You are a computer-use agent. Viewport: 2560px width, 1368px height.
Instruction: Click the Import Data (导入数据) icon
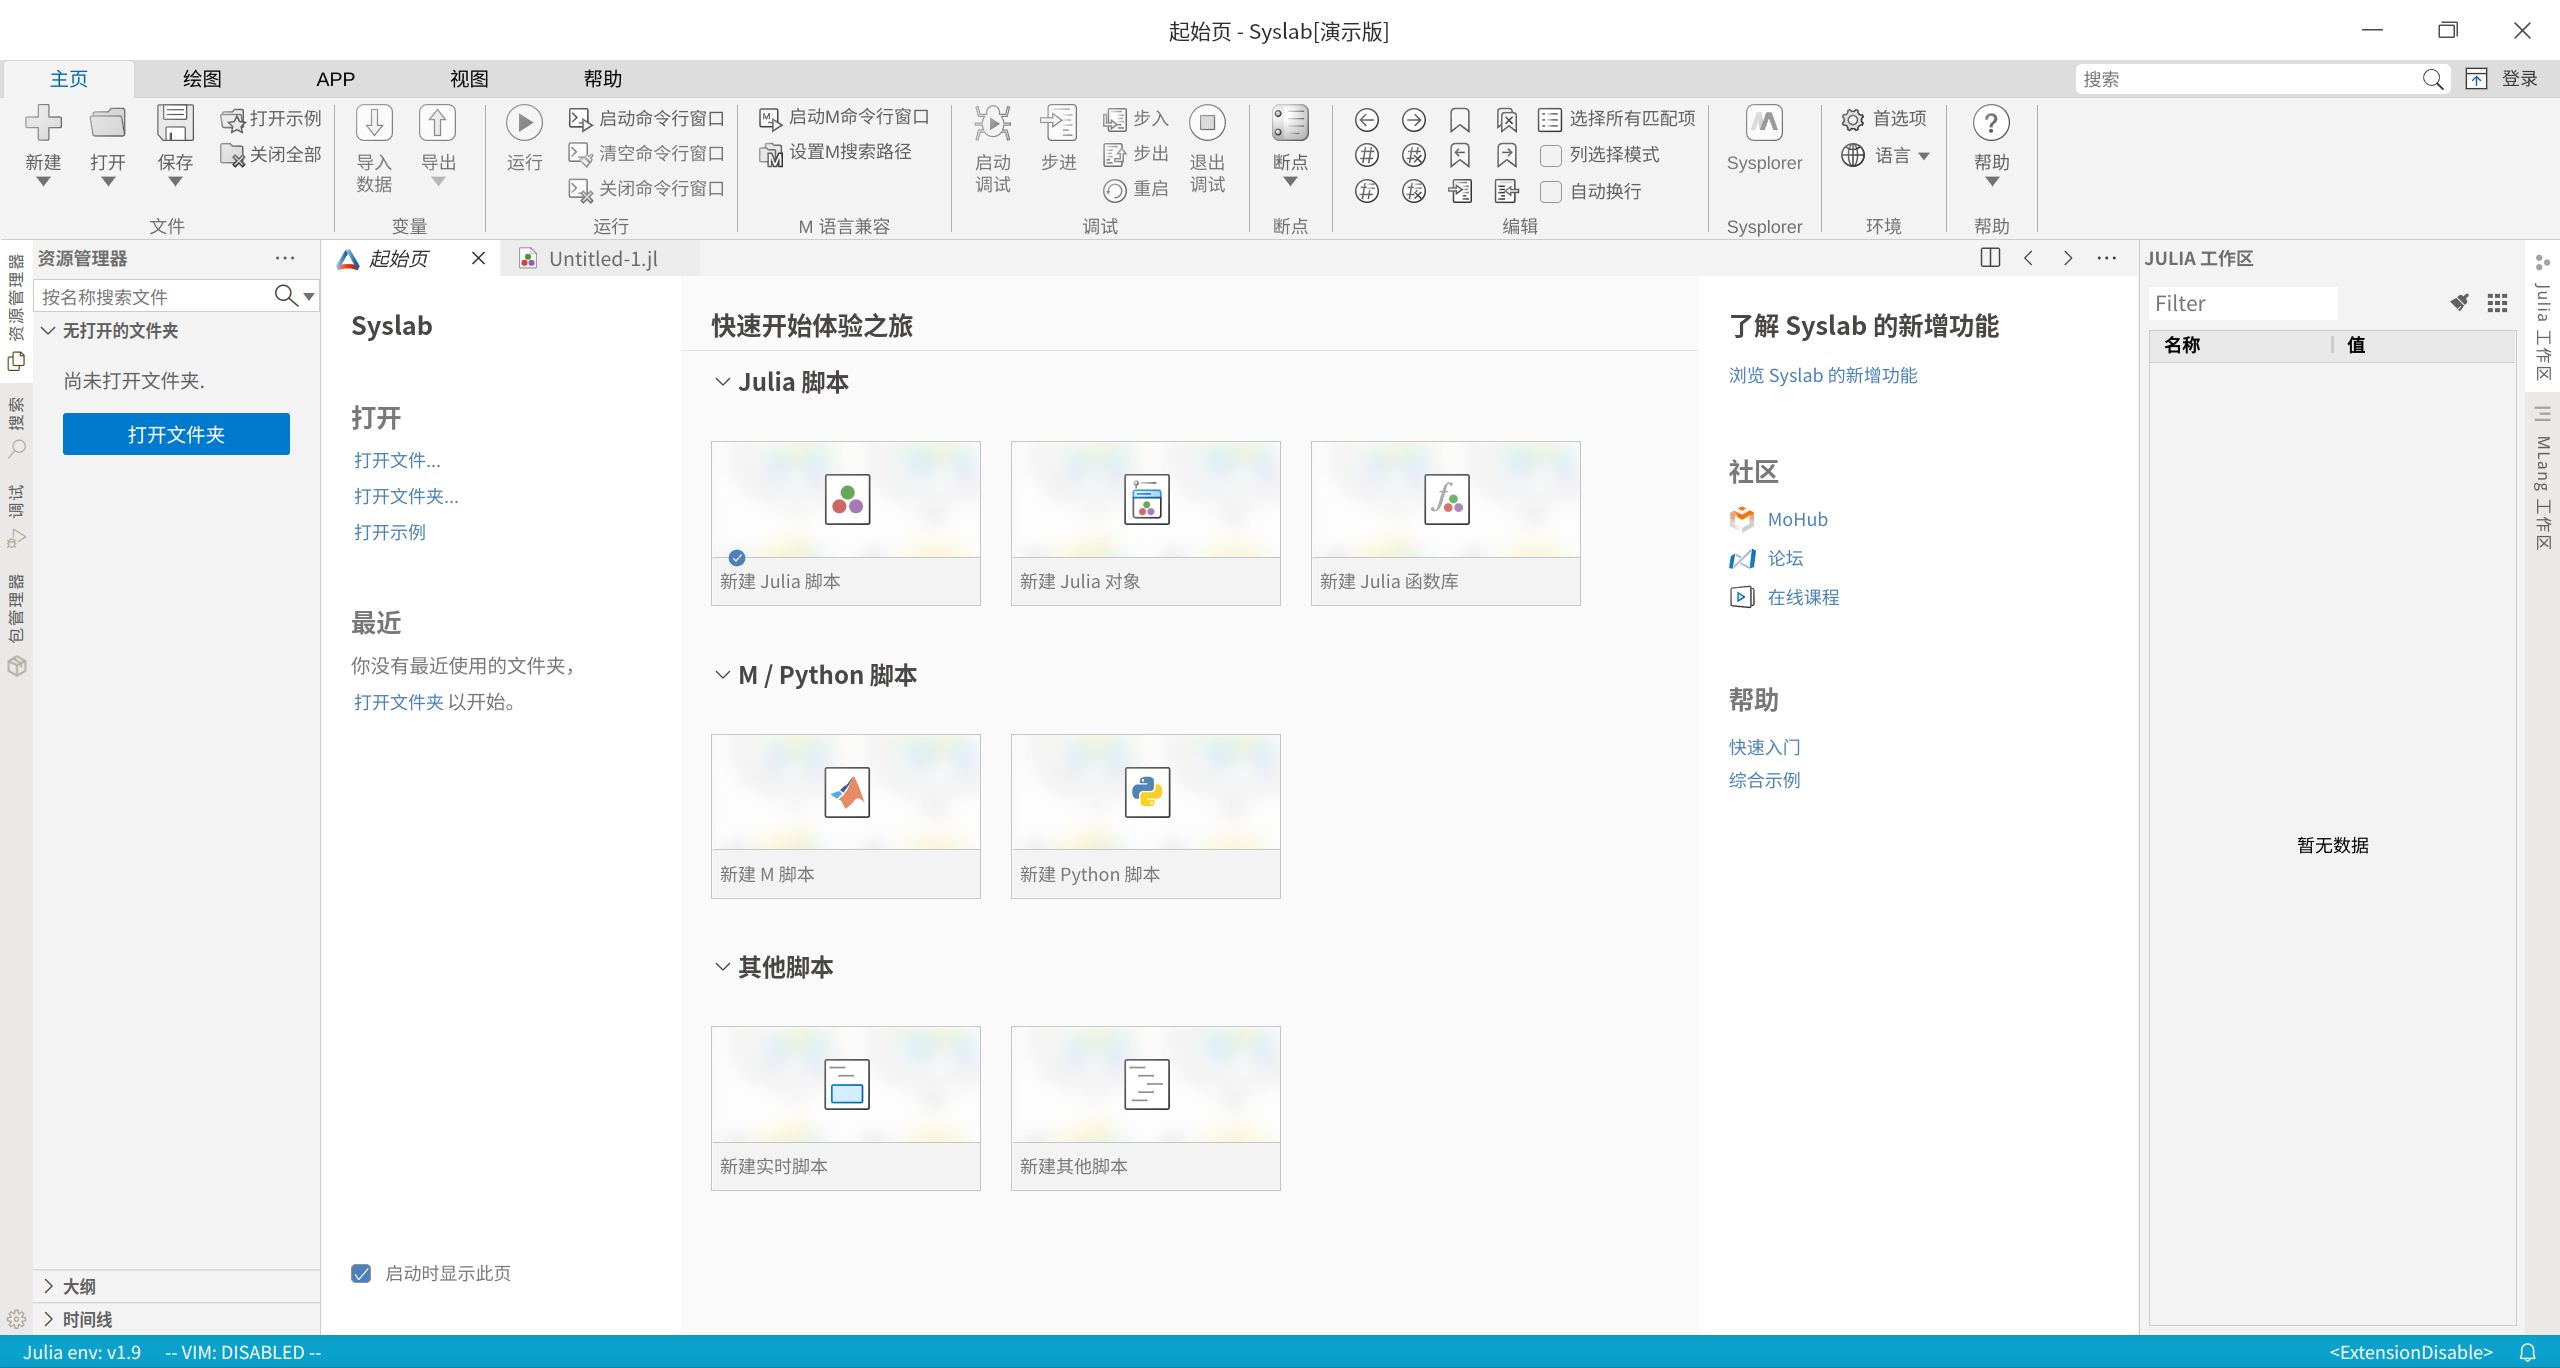374,123
